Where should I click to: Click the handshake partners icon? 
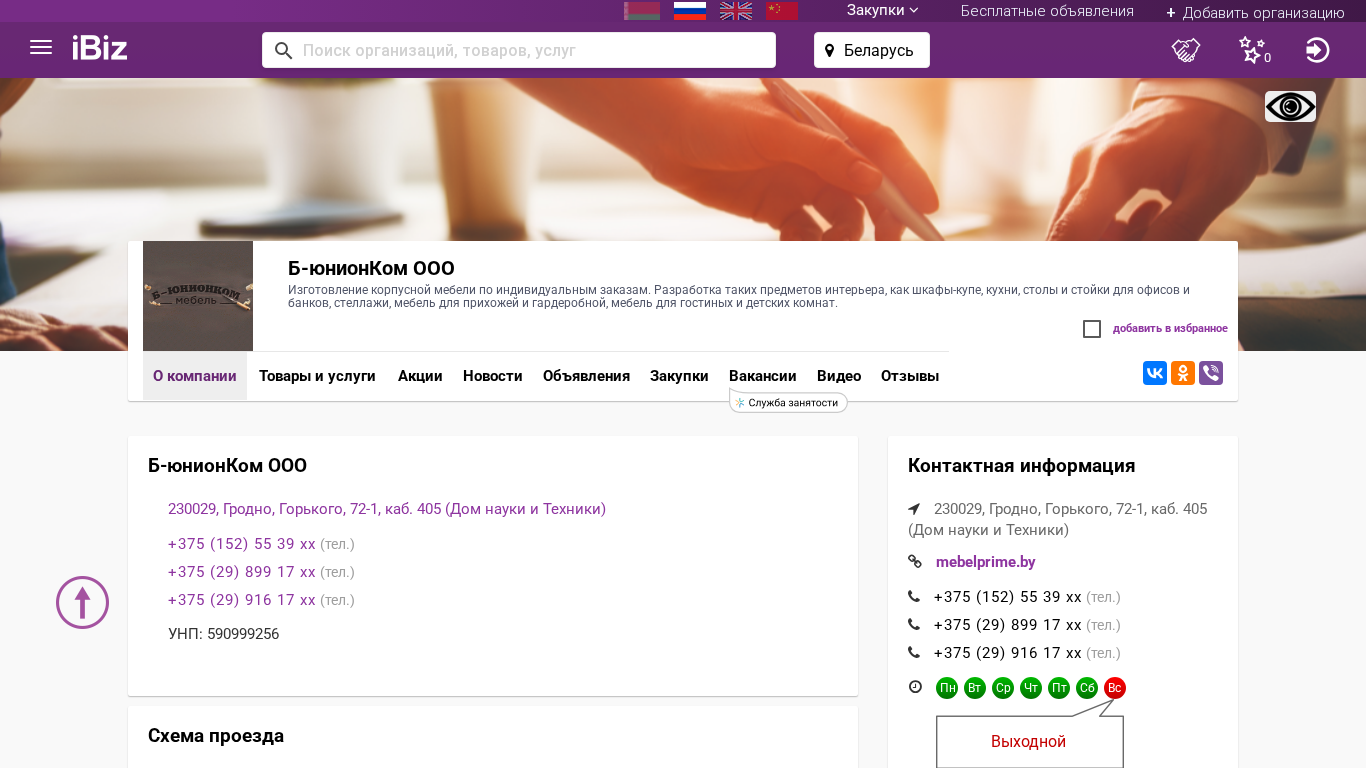click(x=1186, y=50)
